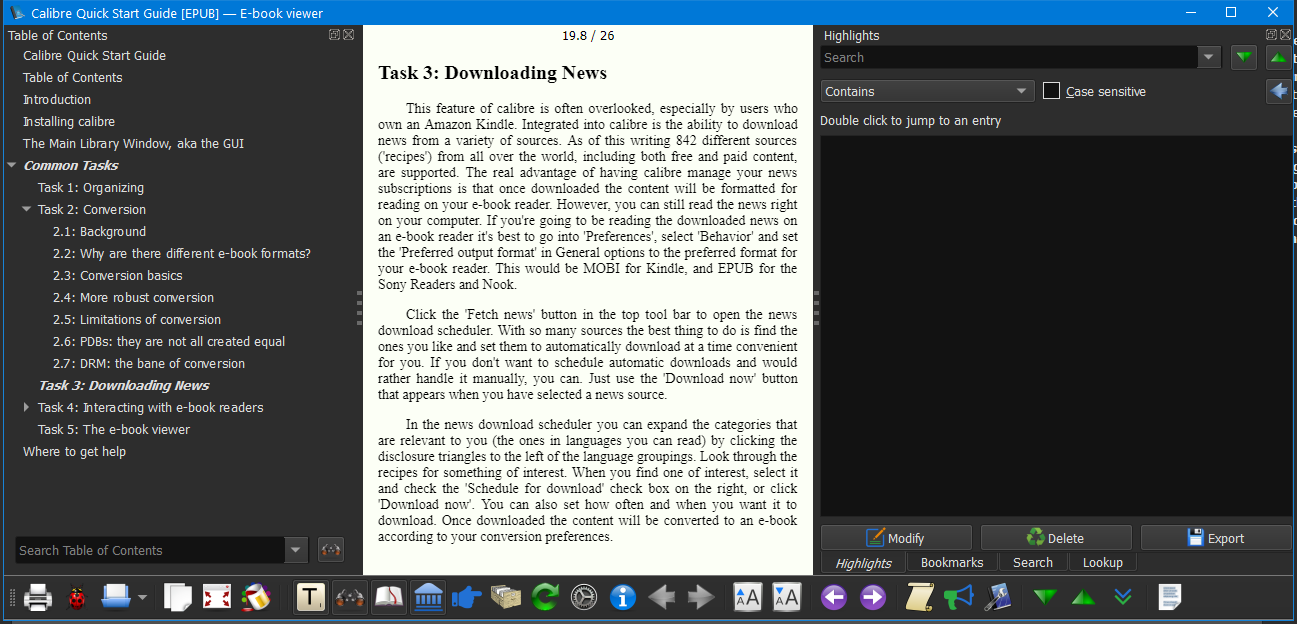Screen dimensions: 1297x624
Task: Toggle full screen mode with red arrows icon
Action: 217,598
